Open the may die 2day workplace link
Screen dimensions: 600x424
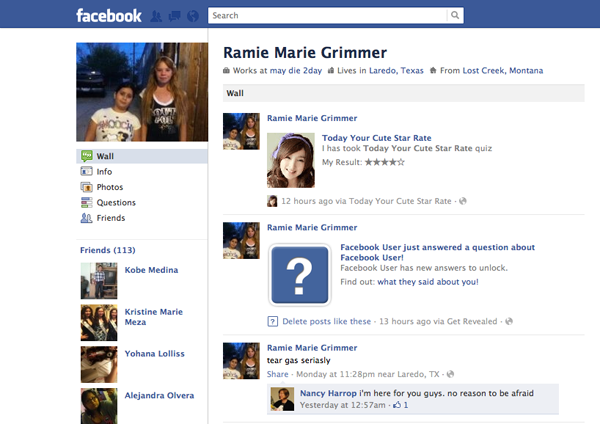297,70
